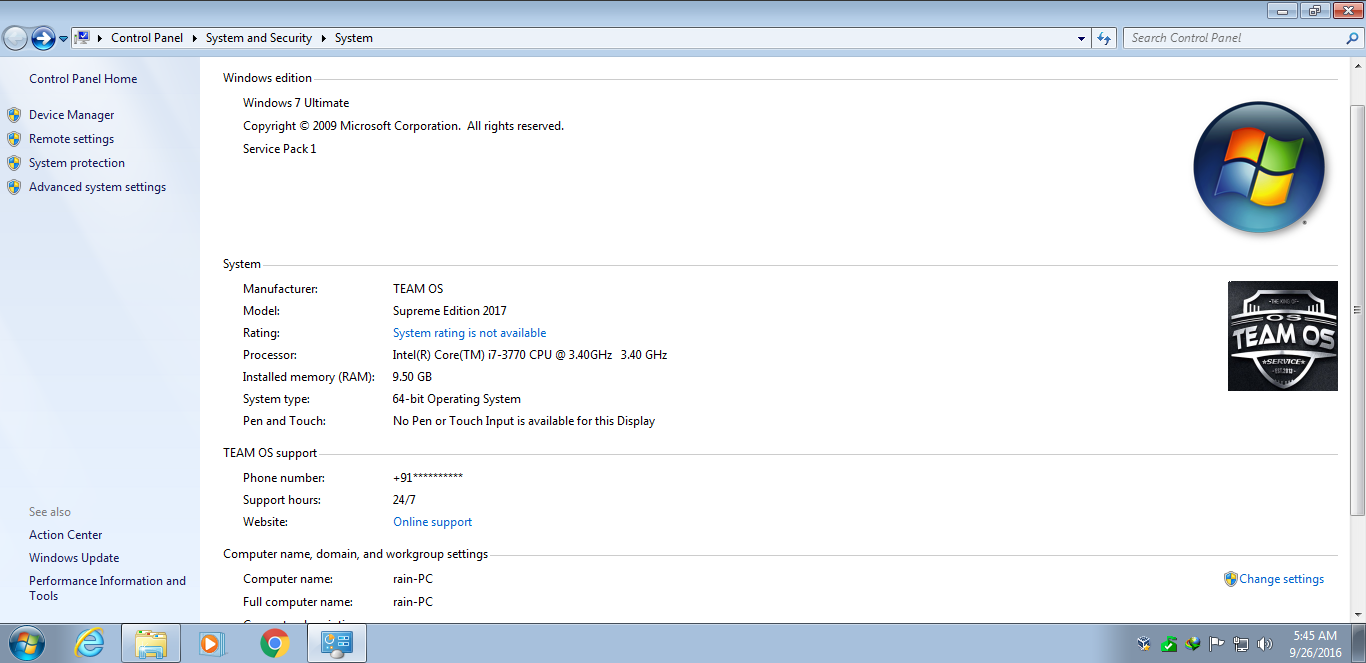Launch Google Chrome from taskbar
Viewport: 1366px width, 663px height.
tap(274, 643)
